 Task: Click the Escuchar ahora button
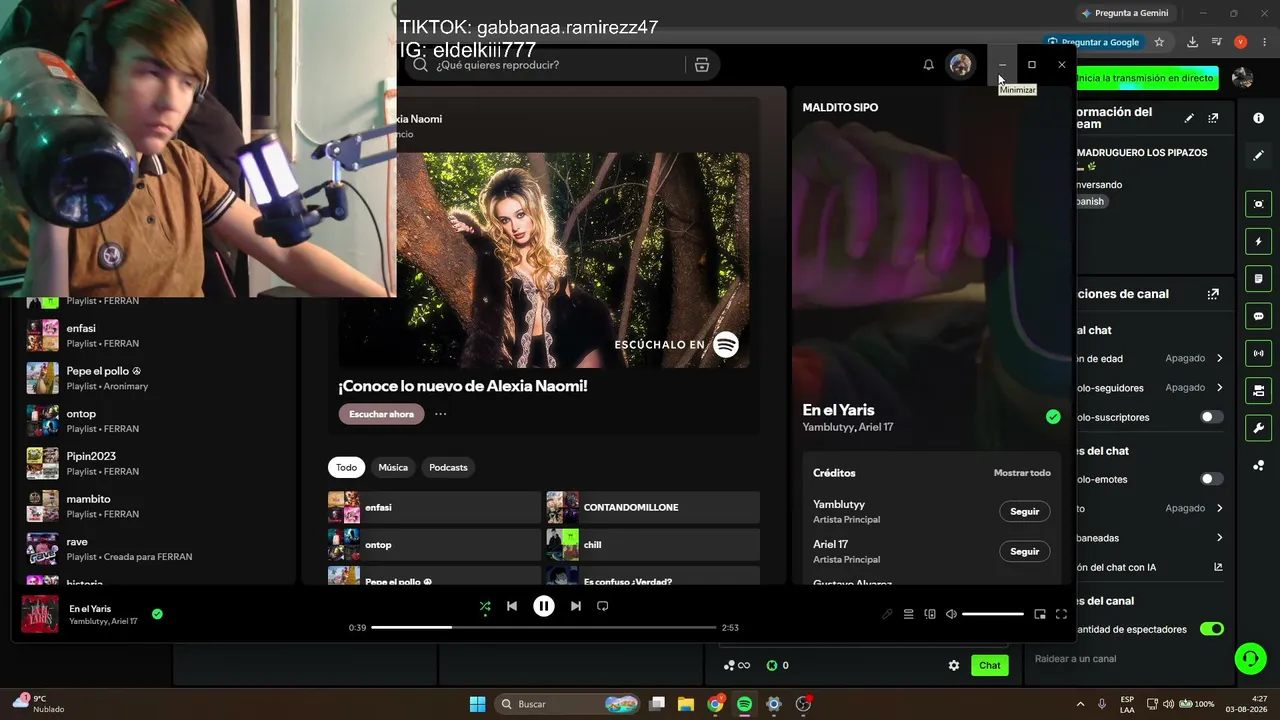(x=381, y=414)
